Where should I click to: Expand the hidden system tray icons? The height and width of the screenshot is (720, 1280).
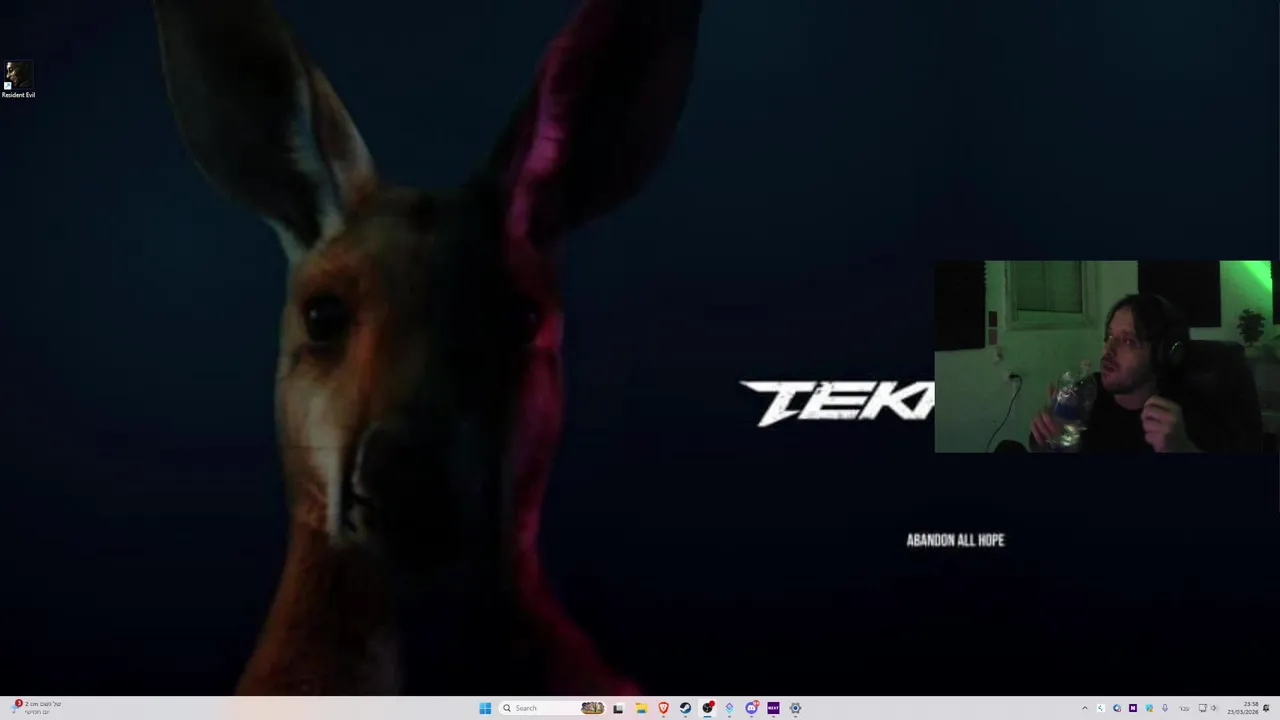(x=1085, y=708)
